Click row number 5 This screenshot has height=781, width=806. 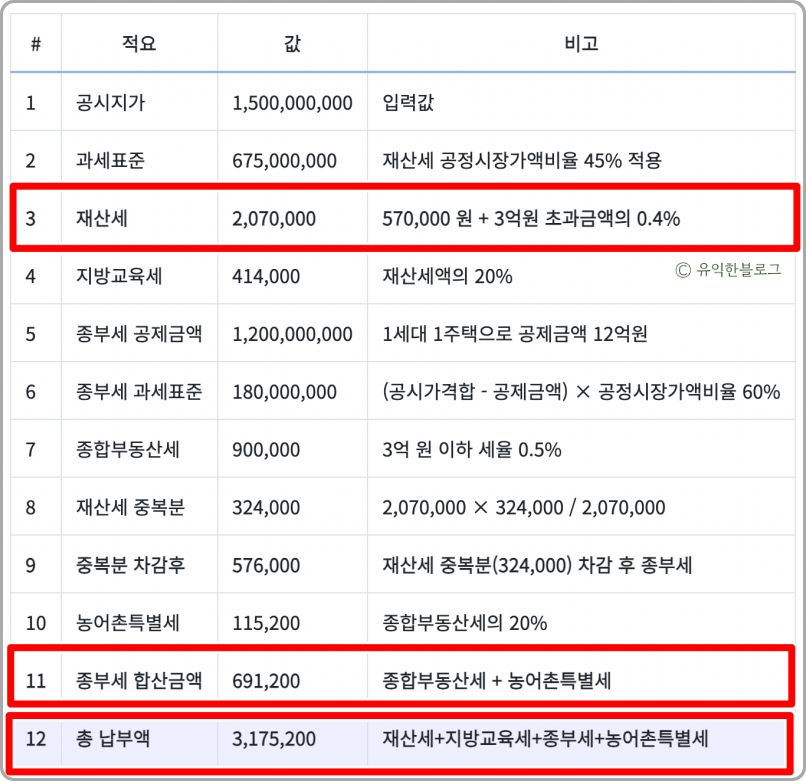[x=31, y=334]
